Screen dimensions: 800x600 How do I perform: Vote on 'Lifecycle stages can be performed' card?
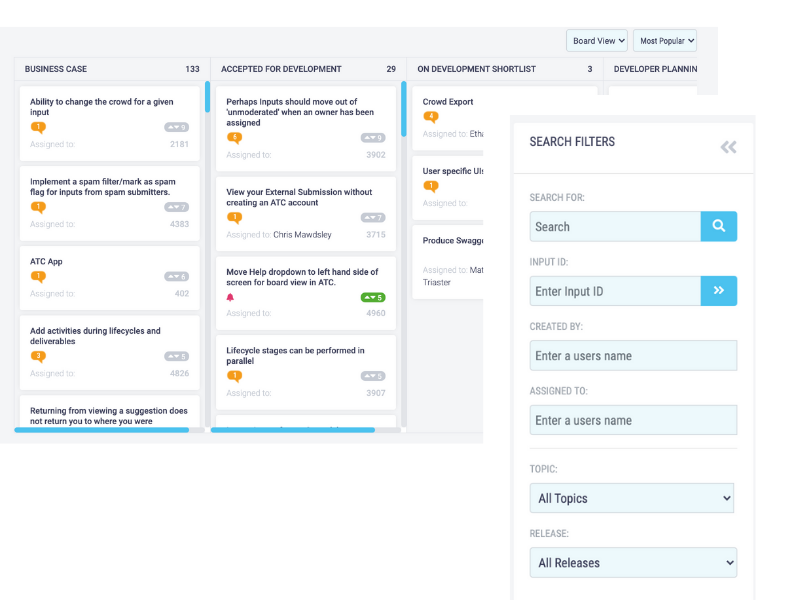(373, 376)
